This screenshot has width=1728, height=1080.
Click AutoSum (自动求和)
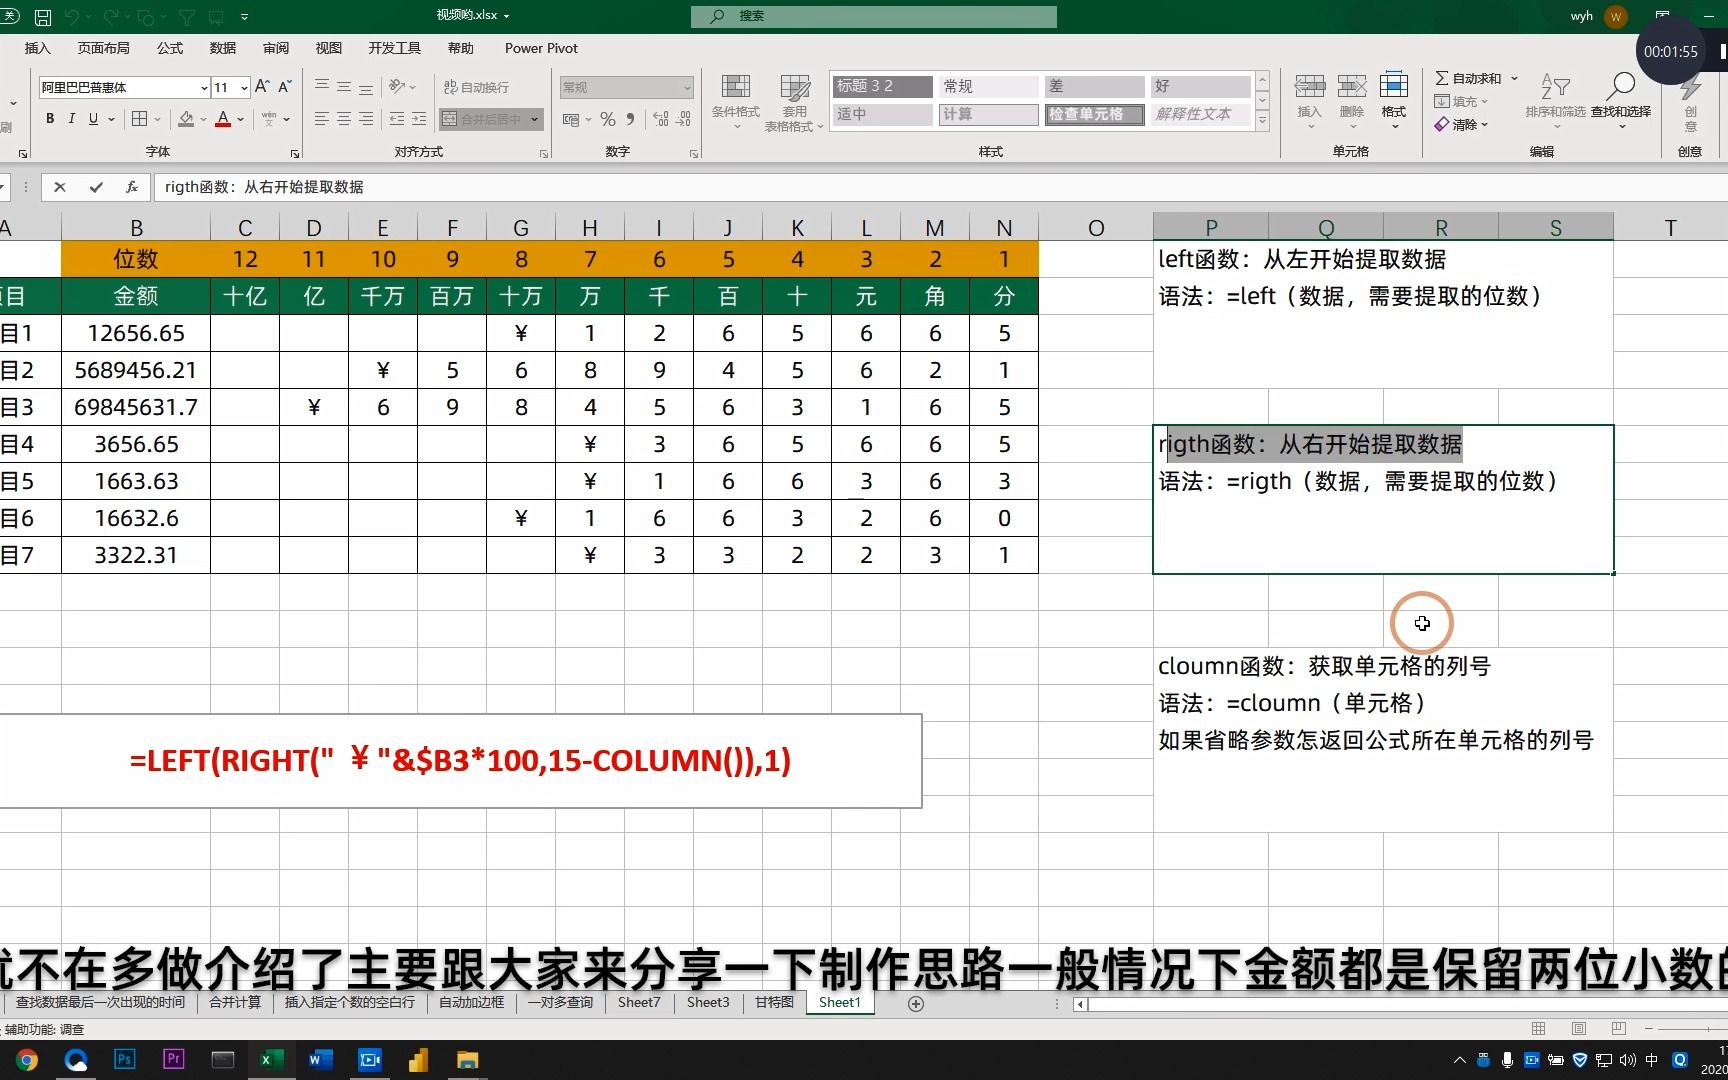coord(1469,78)
